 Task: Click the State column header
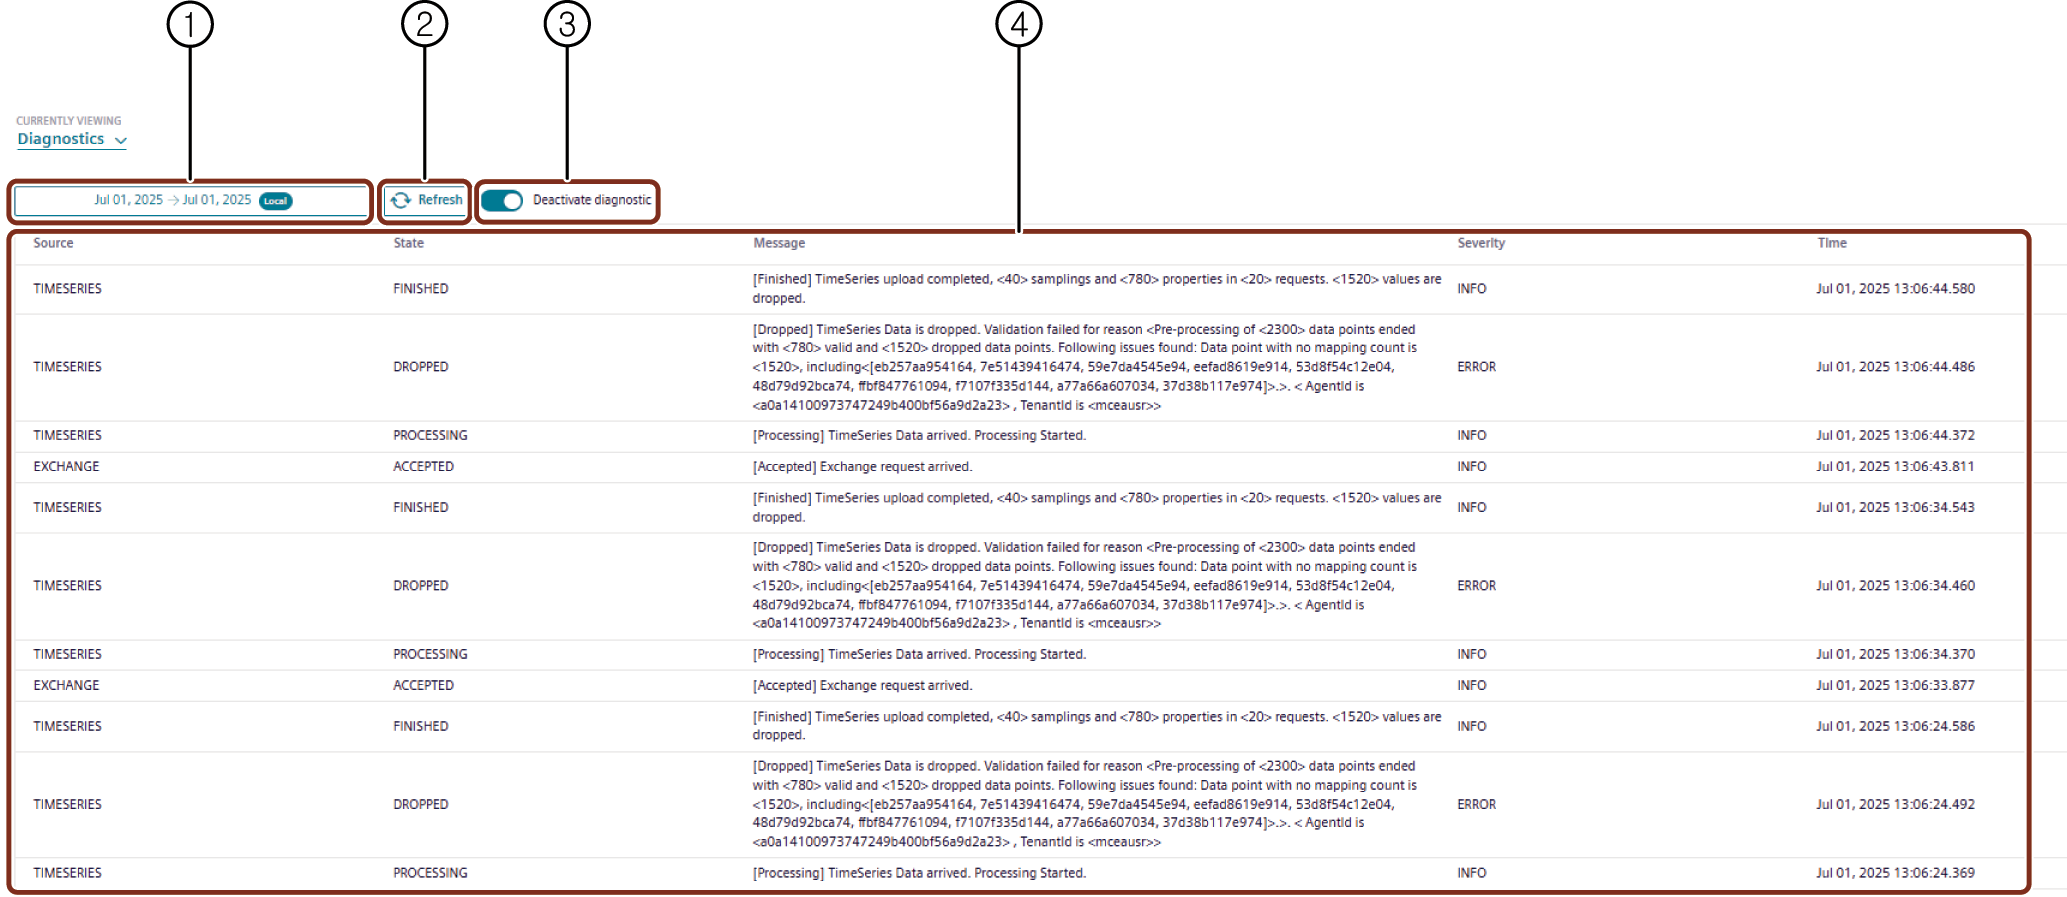(x=408, y=243)
